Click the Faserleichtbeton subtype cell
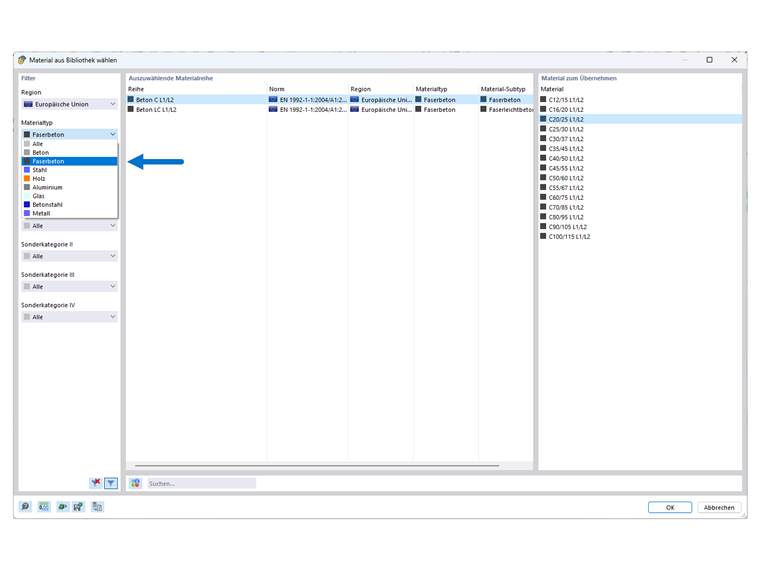This screenshot has height=570, width=760. pos(507,110)
